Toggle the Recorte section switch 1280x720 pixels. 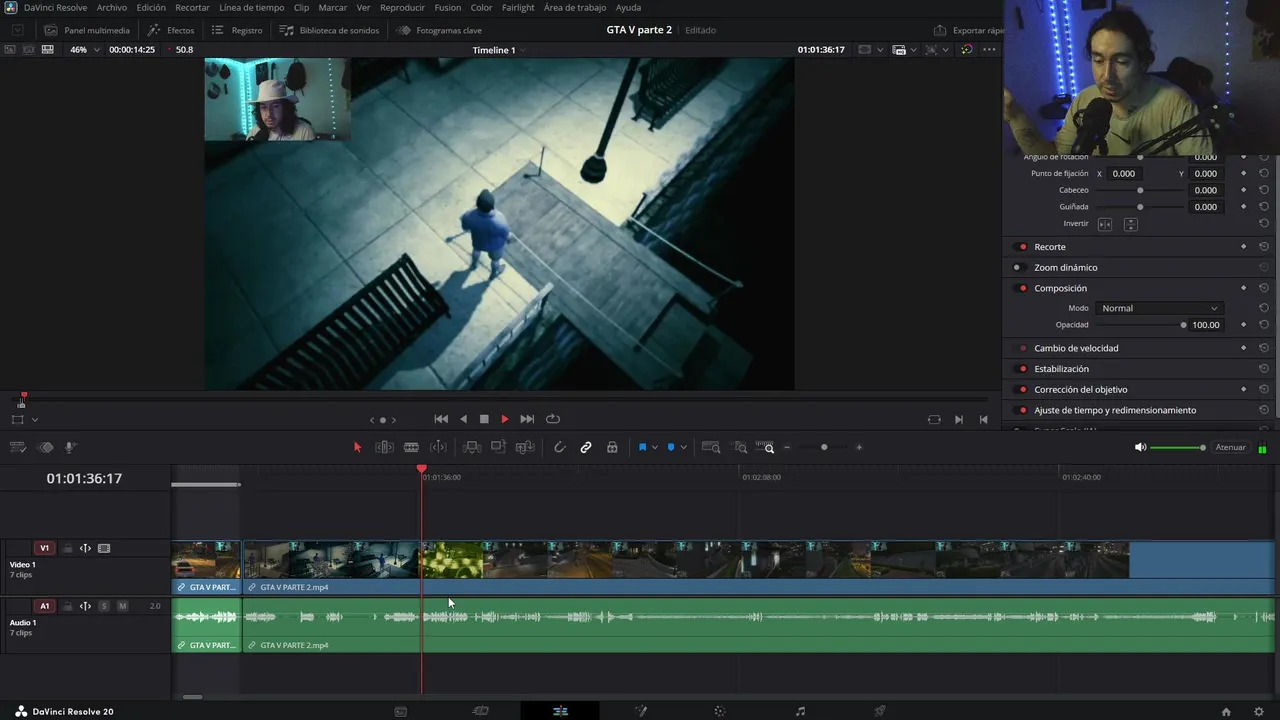[1022, 247]
